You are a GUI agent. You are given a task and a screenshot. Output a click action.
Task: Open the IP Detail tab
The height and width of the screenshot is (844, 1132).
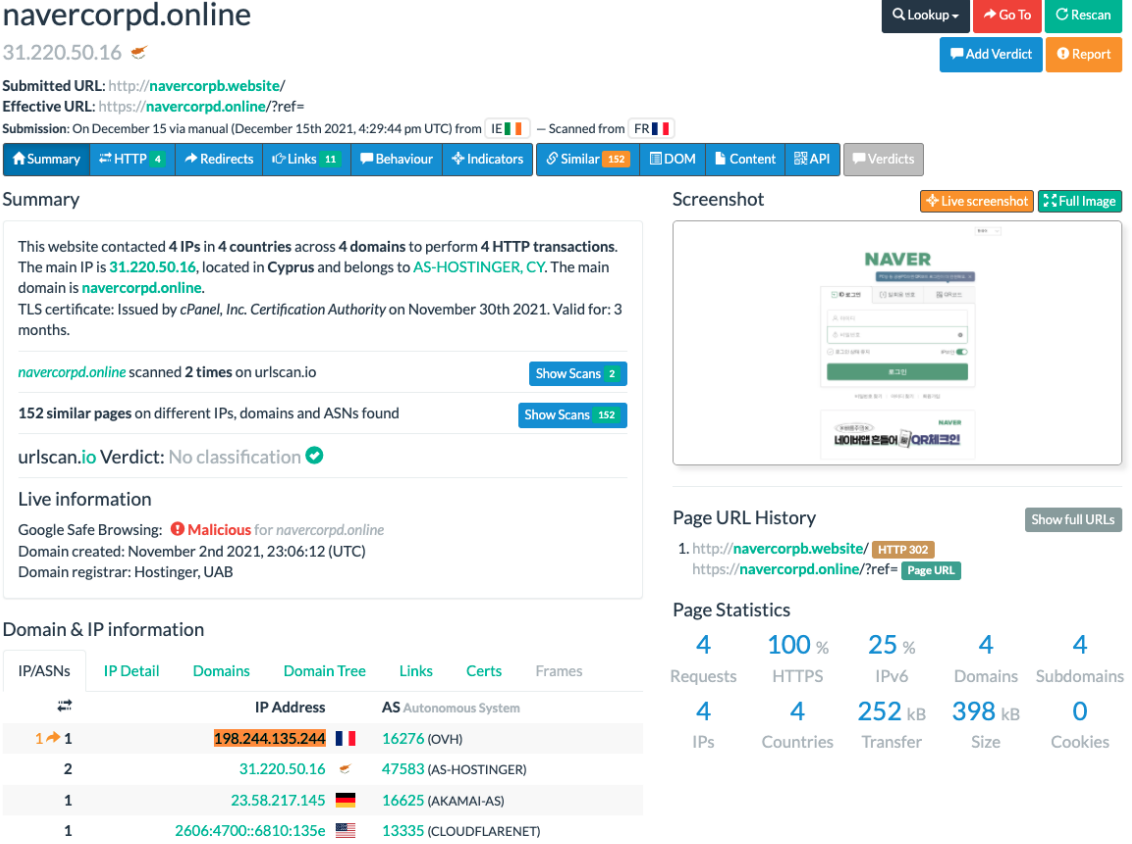(x=131, y=671)
